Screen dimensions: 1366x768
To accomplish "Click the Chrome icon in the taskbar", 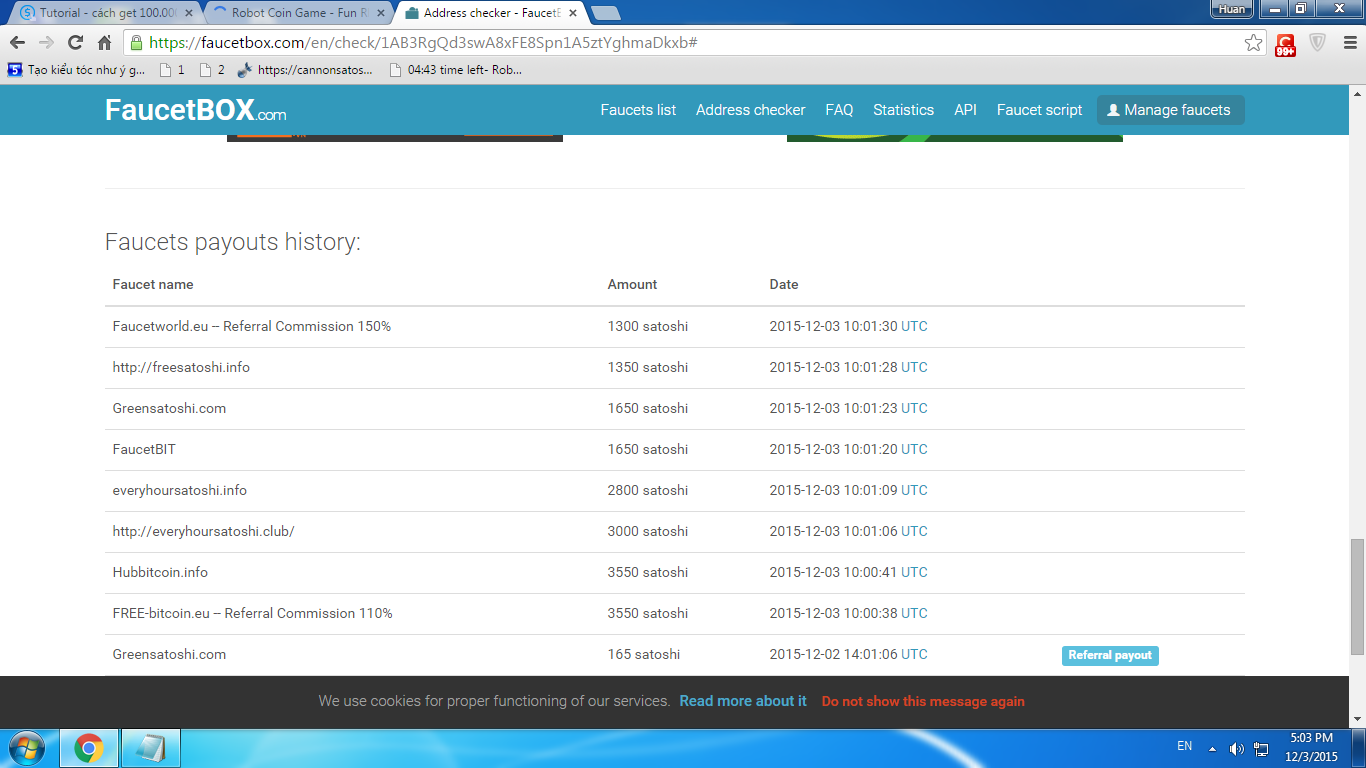I will pyautogui.click(x=89, y=748).
